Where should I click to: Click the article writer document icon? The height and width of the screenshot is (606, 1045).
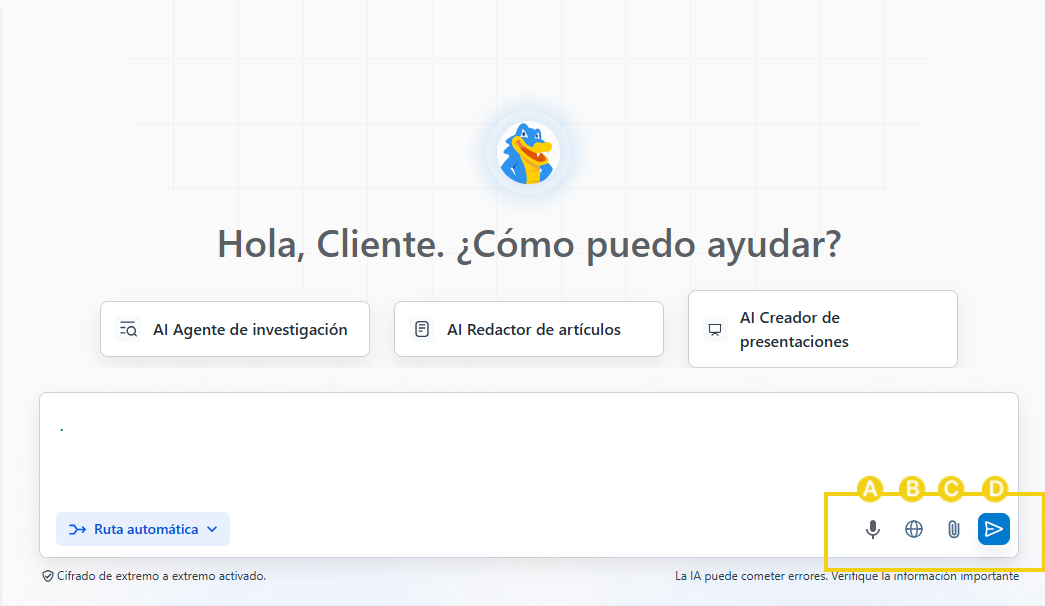point(422,329)
